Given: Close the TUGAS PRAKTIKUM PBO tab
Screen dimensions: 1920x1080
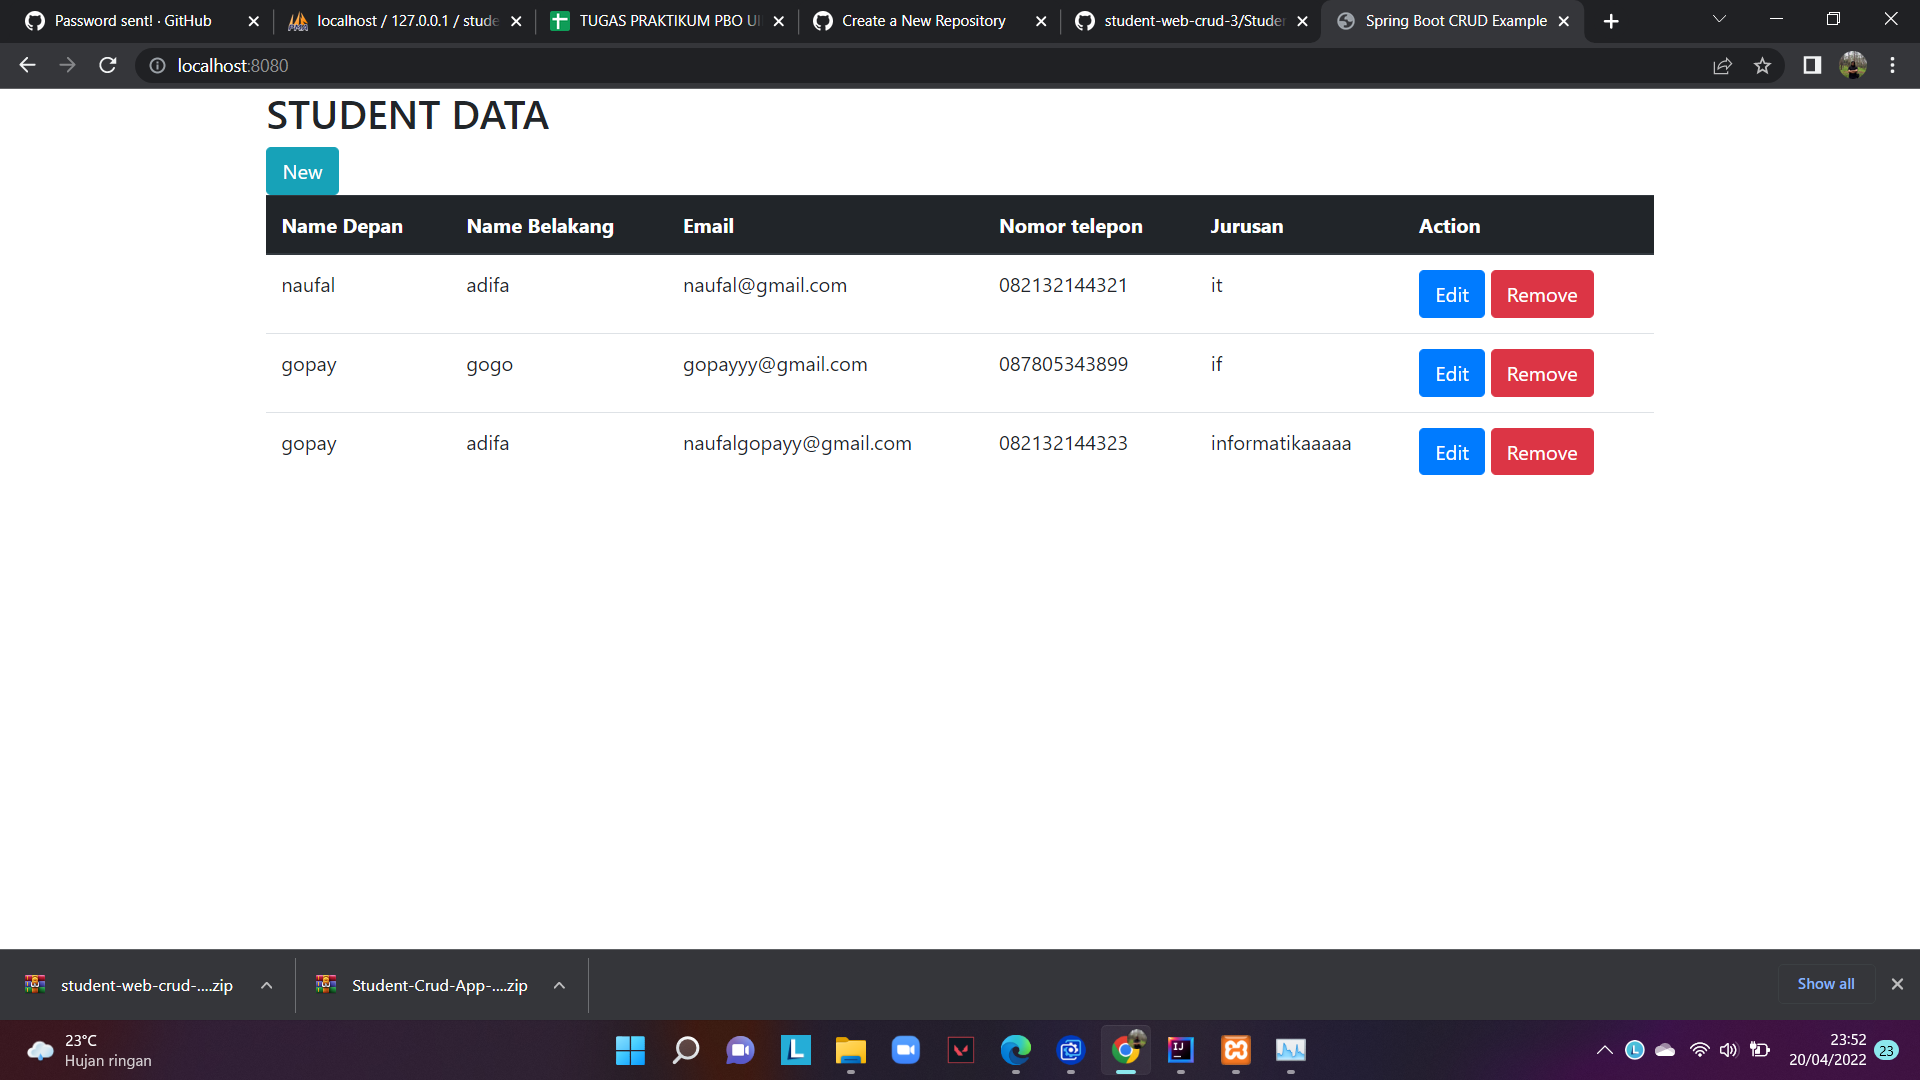Looking at the screenshot, I should [778, 21].
